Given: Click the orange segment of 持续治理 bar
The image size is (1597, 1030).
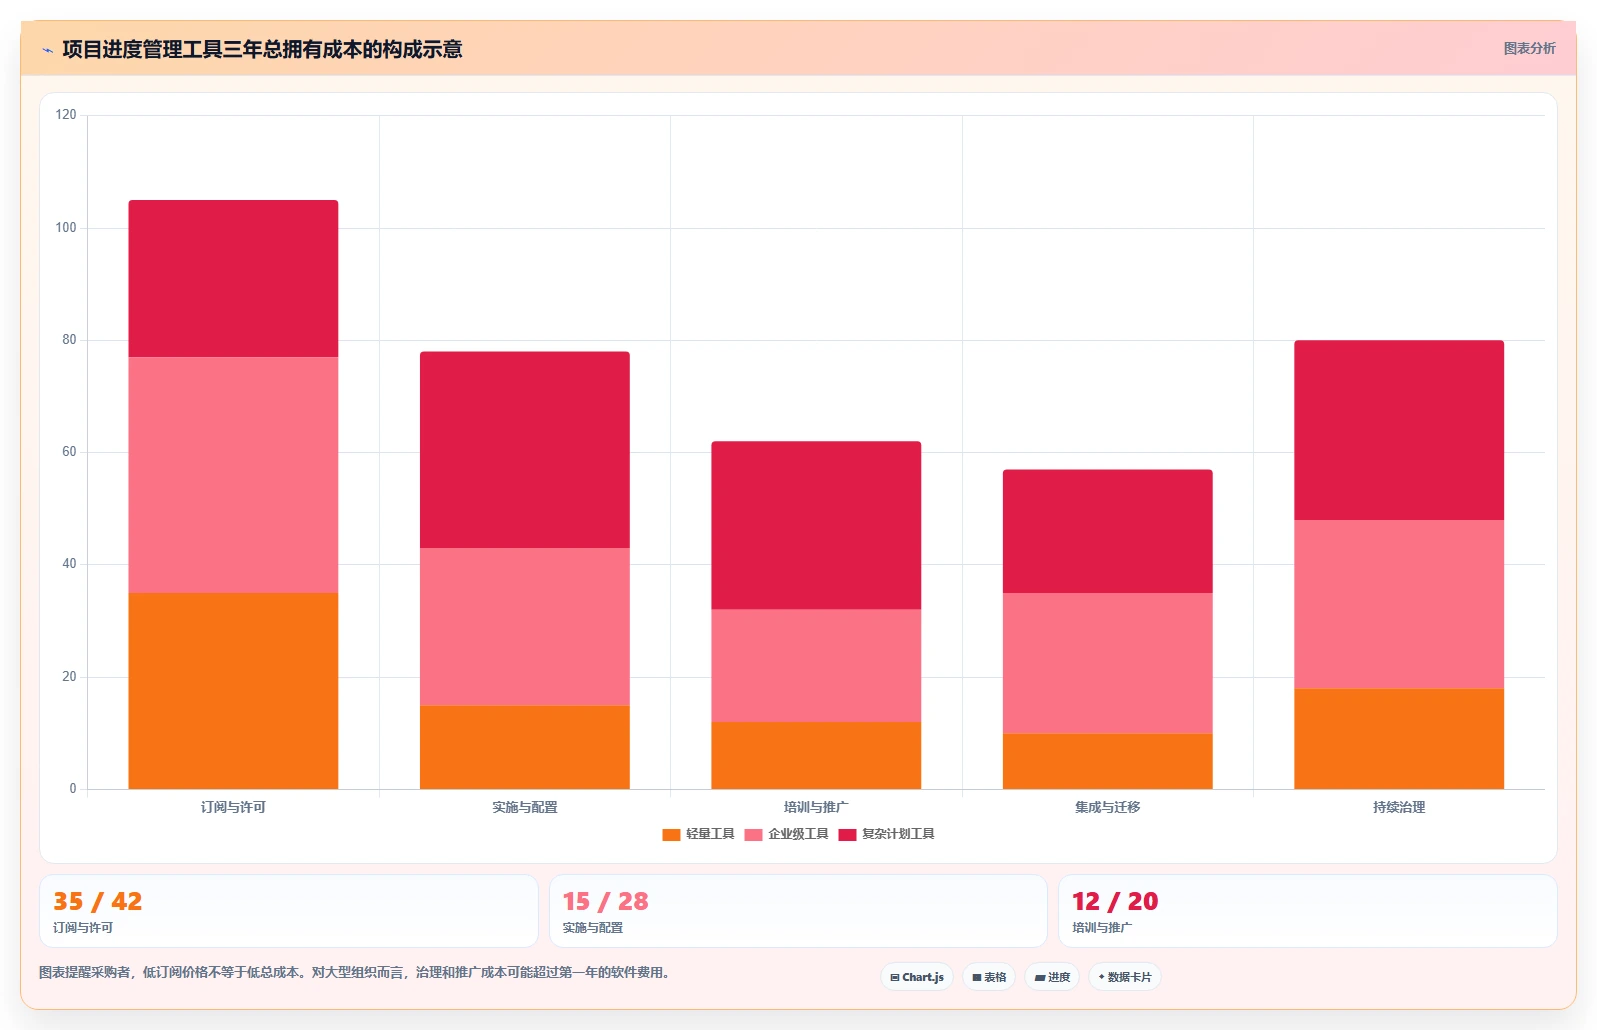Looking at the screenshot, I should [1399, 739].
